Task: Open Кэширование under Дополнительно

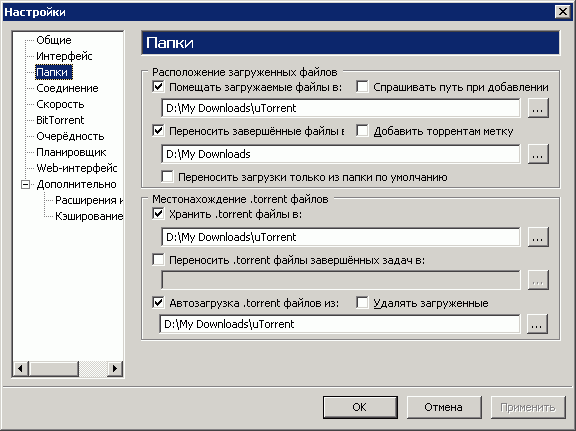Action: coord(89,216)
